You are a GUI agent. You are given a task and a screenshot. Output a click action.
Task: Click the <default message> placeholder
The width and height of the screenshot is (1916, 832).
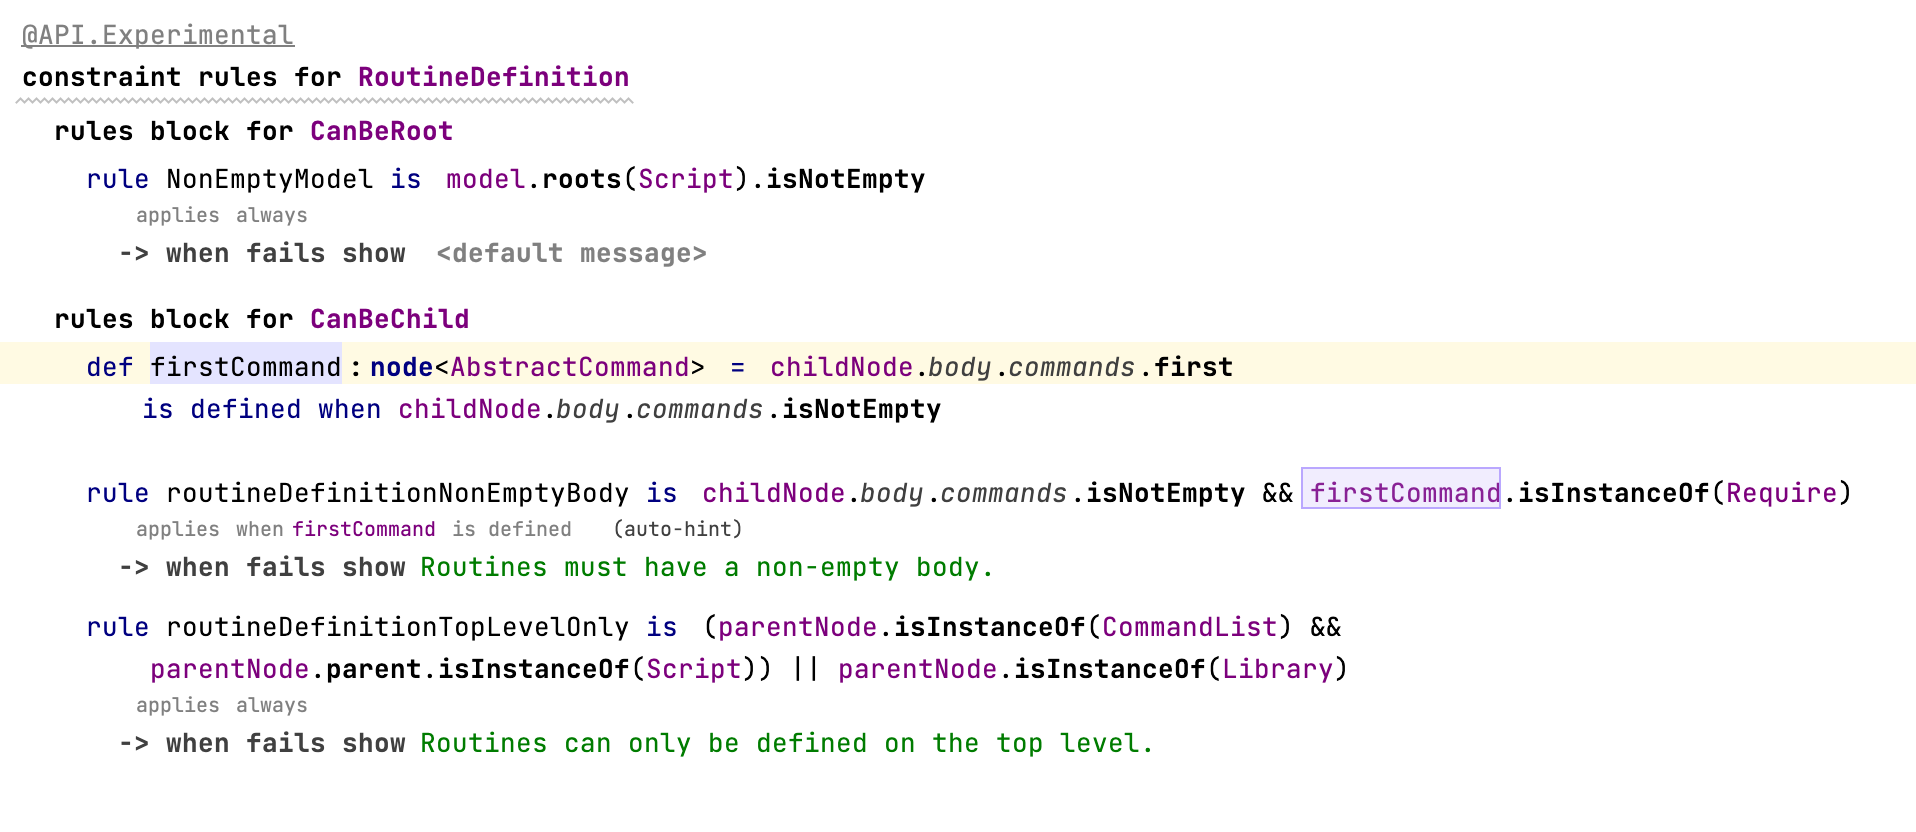(571, 254)
